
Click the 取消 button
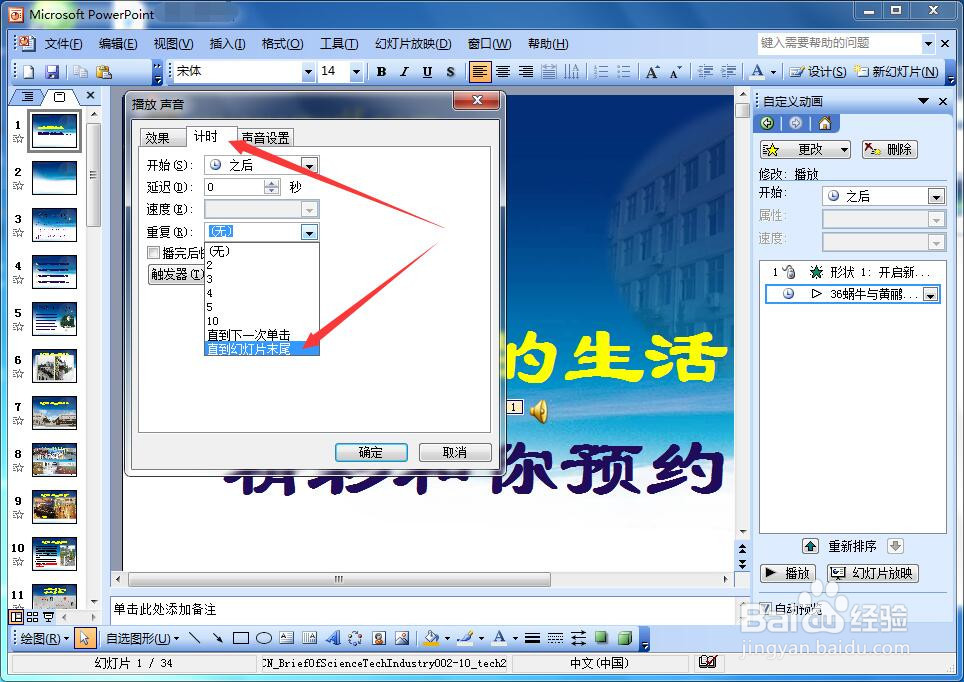(x=455, y=453)
